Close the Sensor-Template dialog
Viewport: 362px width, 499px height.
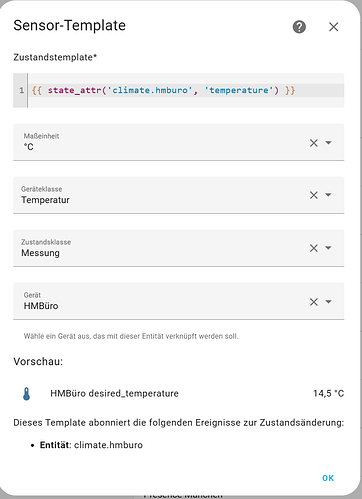(x=333, y=27)
